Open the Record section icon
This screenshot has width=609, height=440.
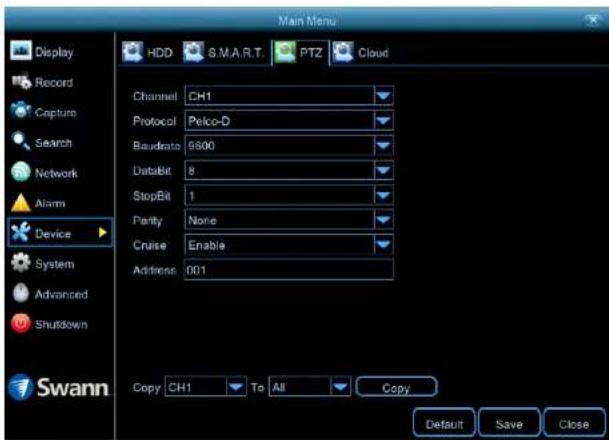21,82
